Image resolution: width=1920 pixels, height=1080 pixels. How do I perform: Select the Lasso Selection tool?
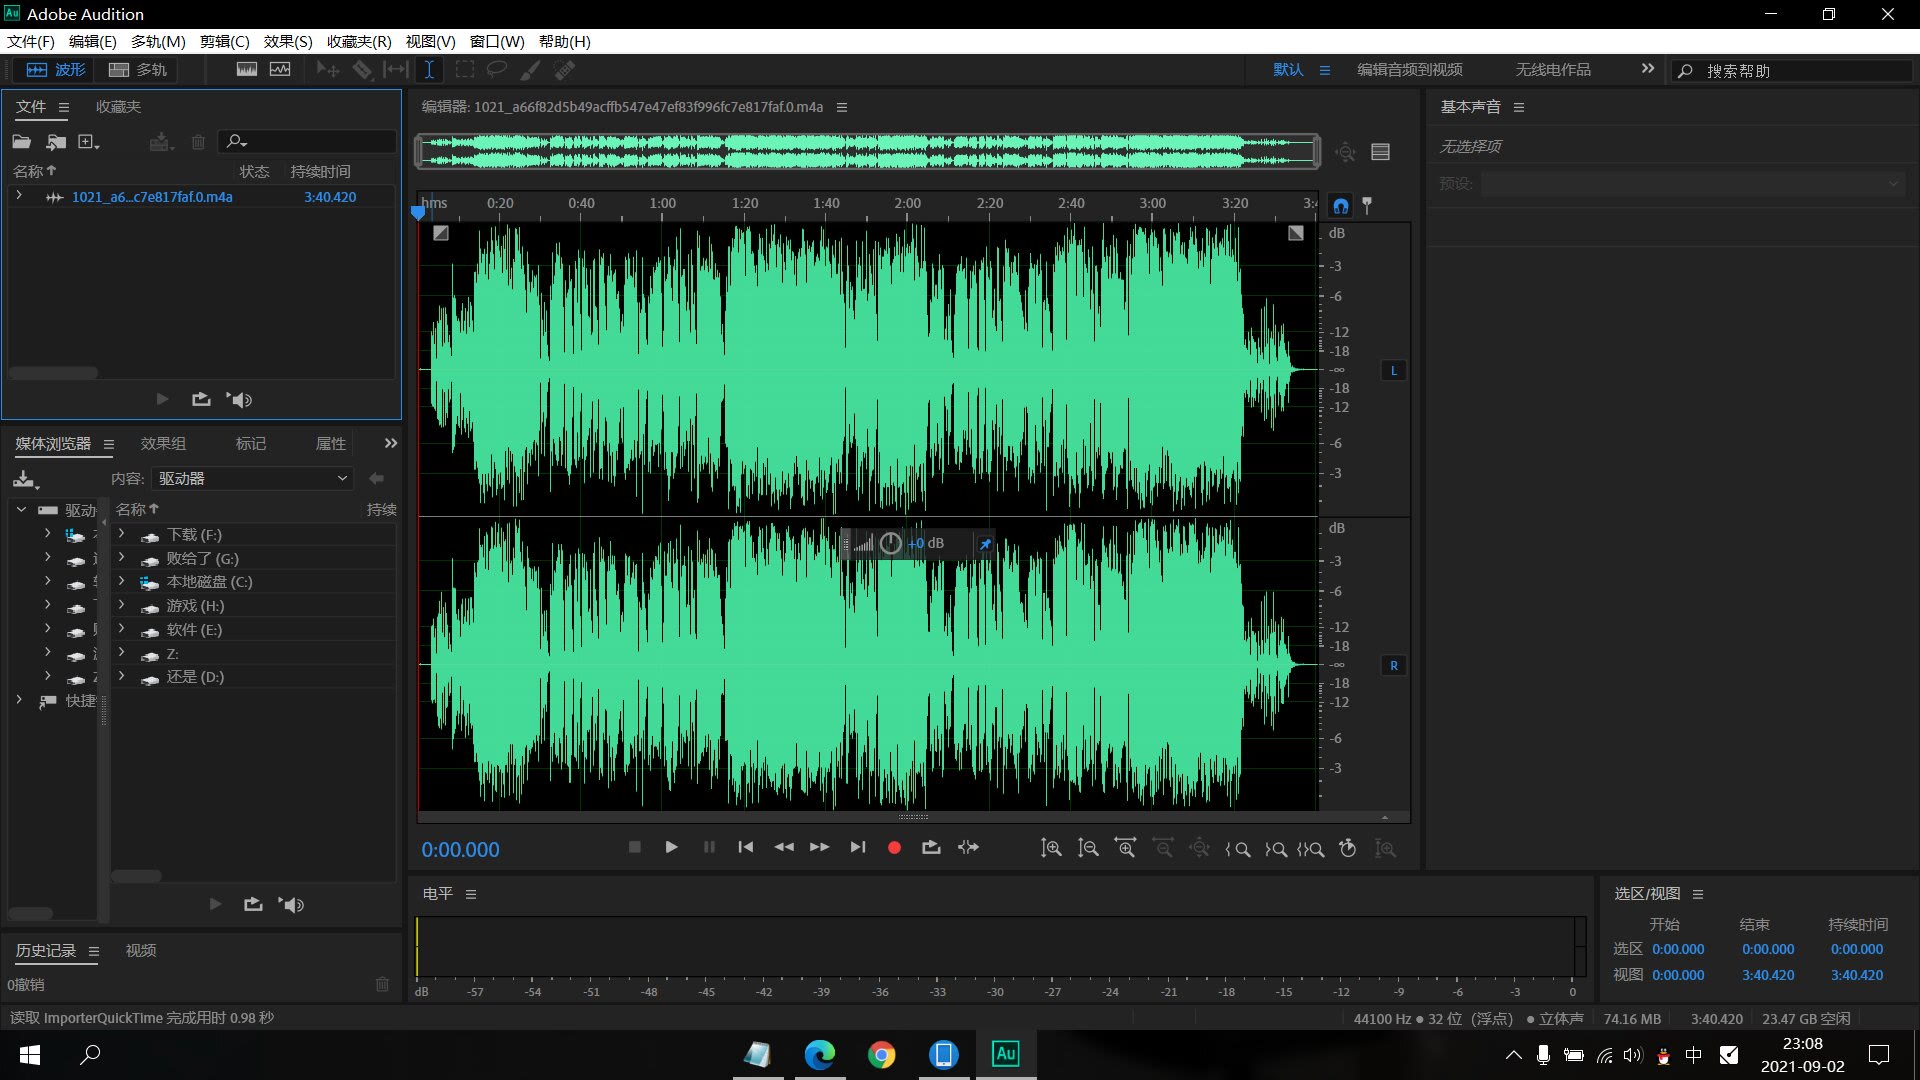click(497, 69)
